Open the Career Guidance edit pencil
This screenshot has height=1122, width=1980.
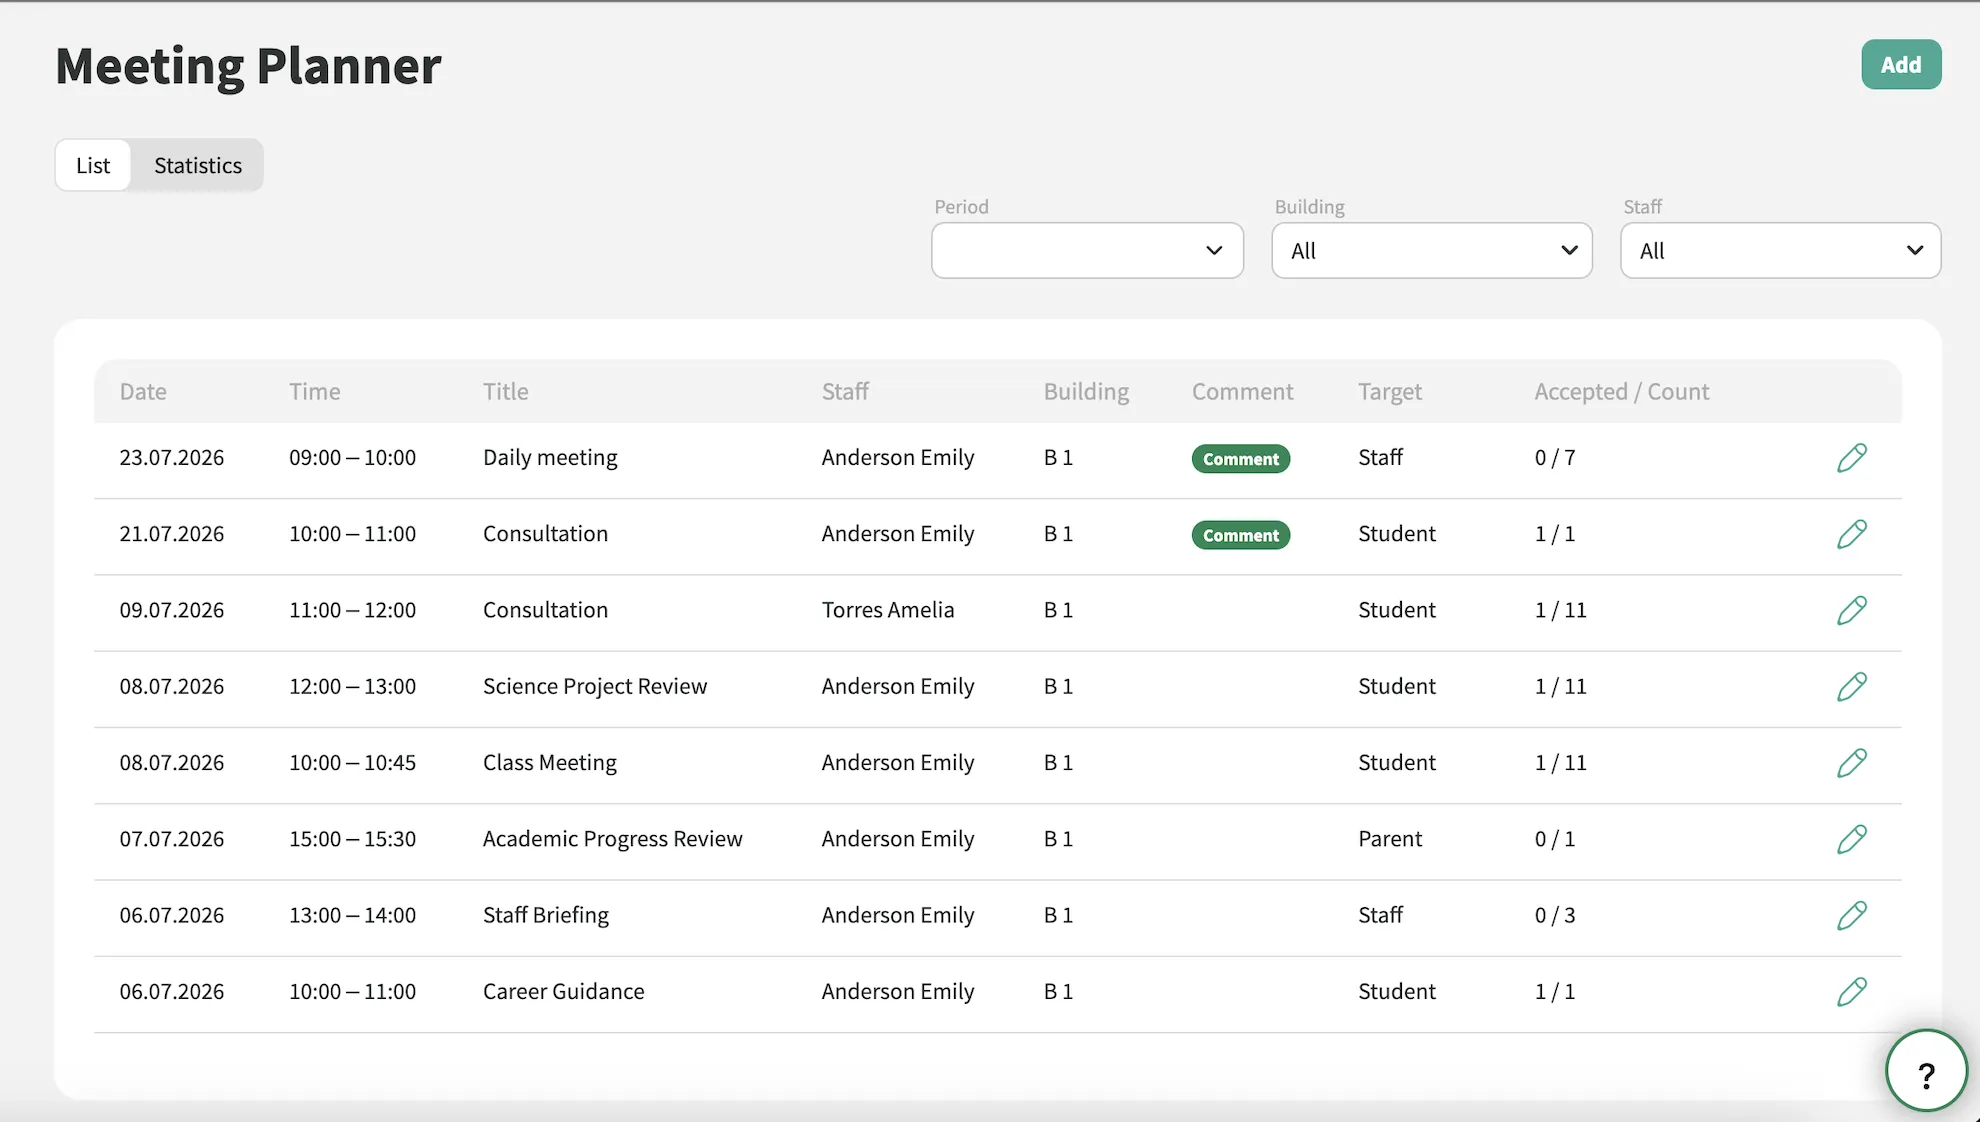pyautogui.click(x=1852, y=992)
